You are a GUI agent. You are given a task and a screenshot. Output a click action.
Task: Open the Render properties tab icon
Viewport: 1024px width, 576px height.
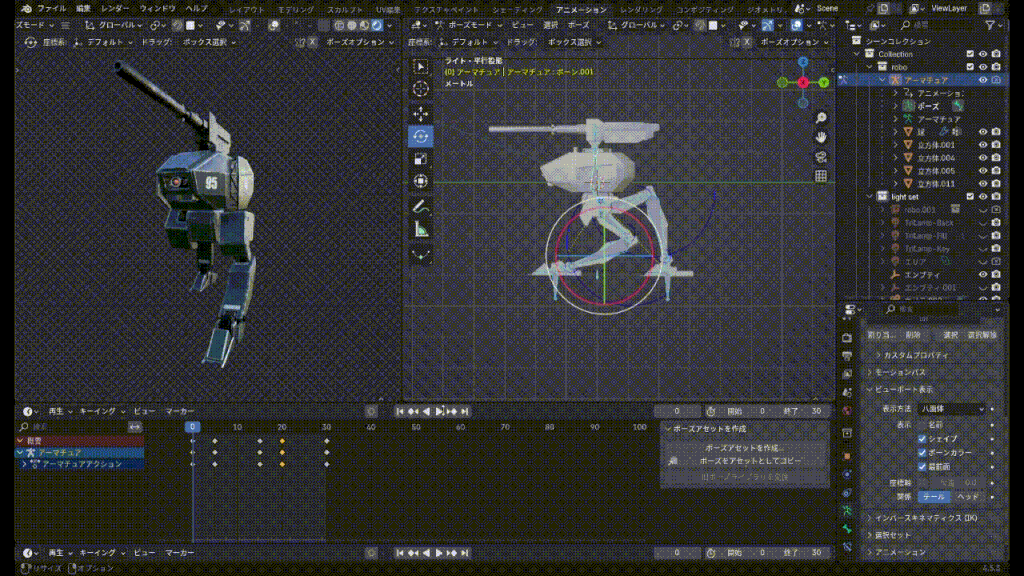point(848,338)
